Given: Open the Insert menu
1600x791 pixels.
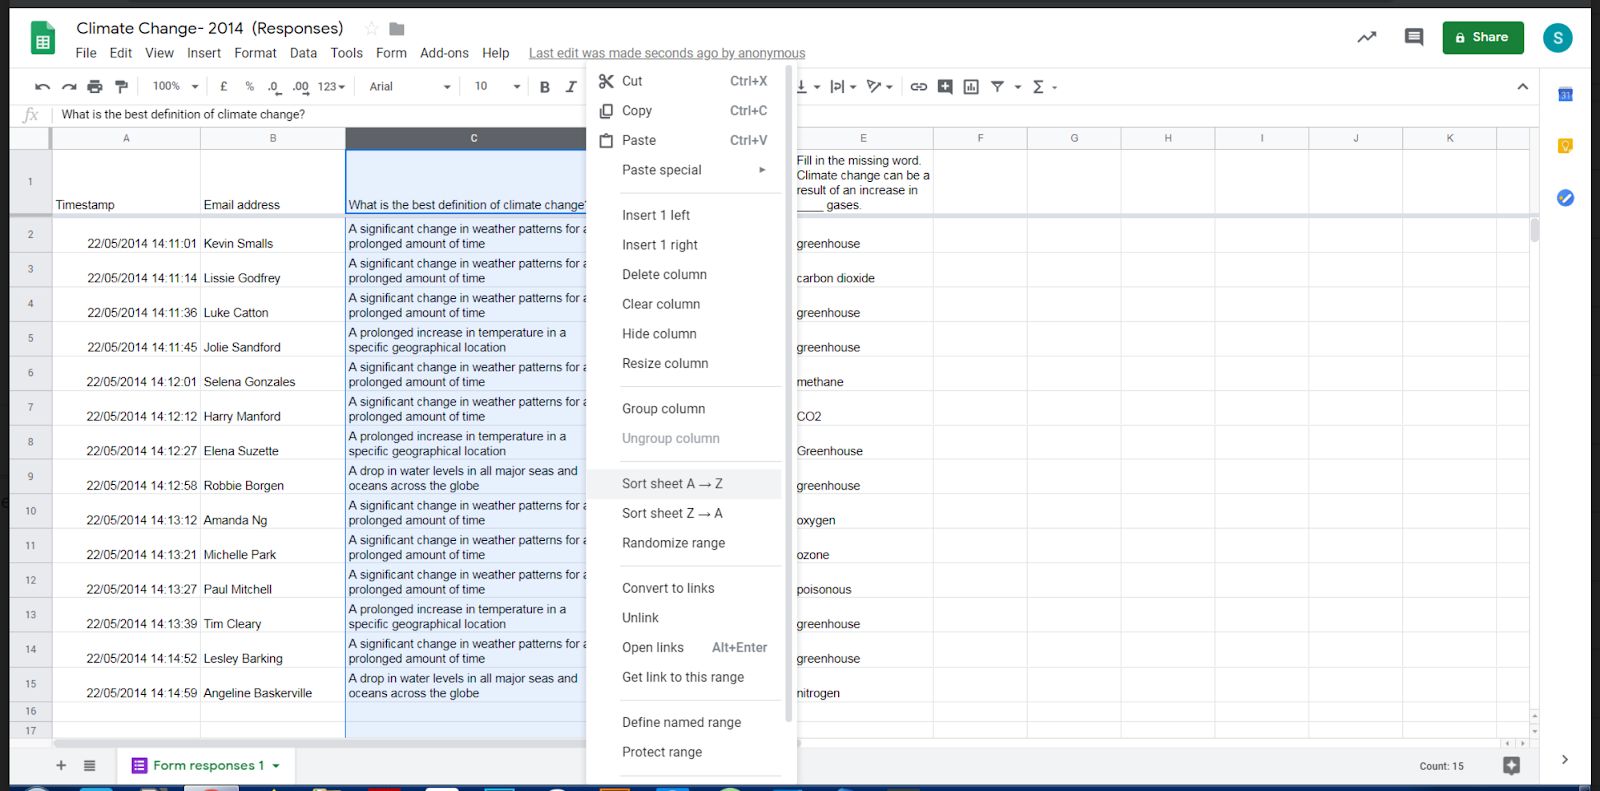Looking at the screenshot, I should [x=204, y=53].
